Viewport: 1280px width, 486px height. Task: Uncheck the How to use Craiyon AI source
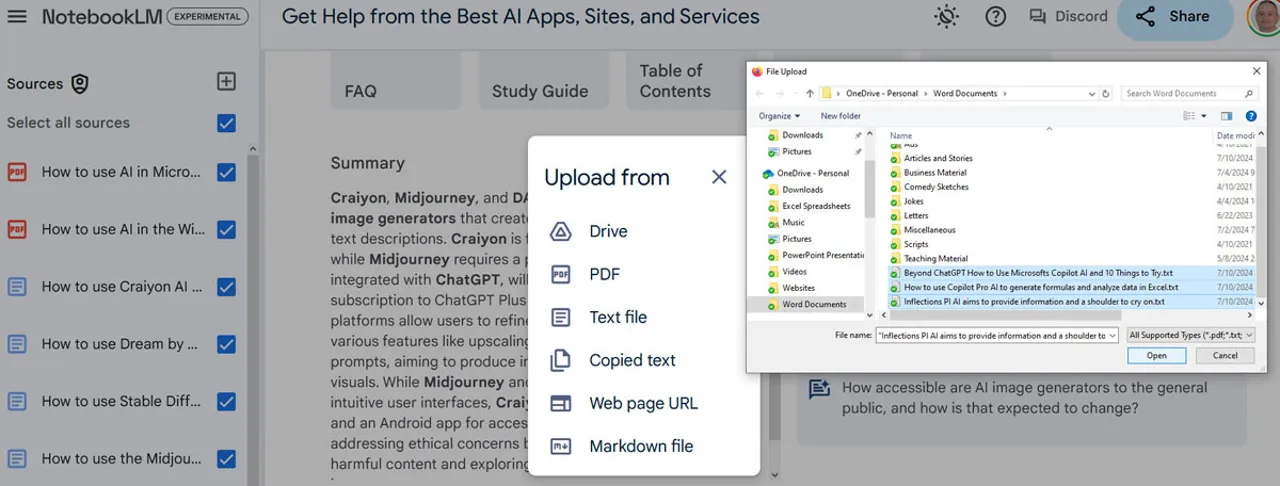click(226, 287)
